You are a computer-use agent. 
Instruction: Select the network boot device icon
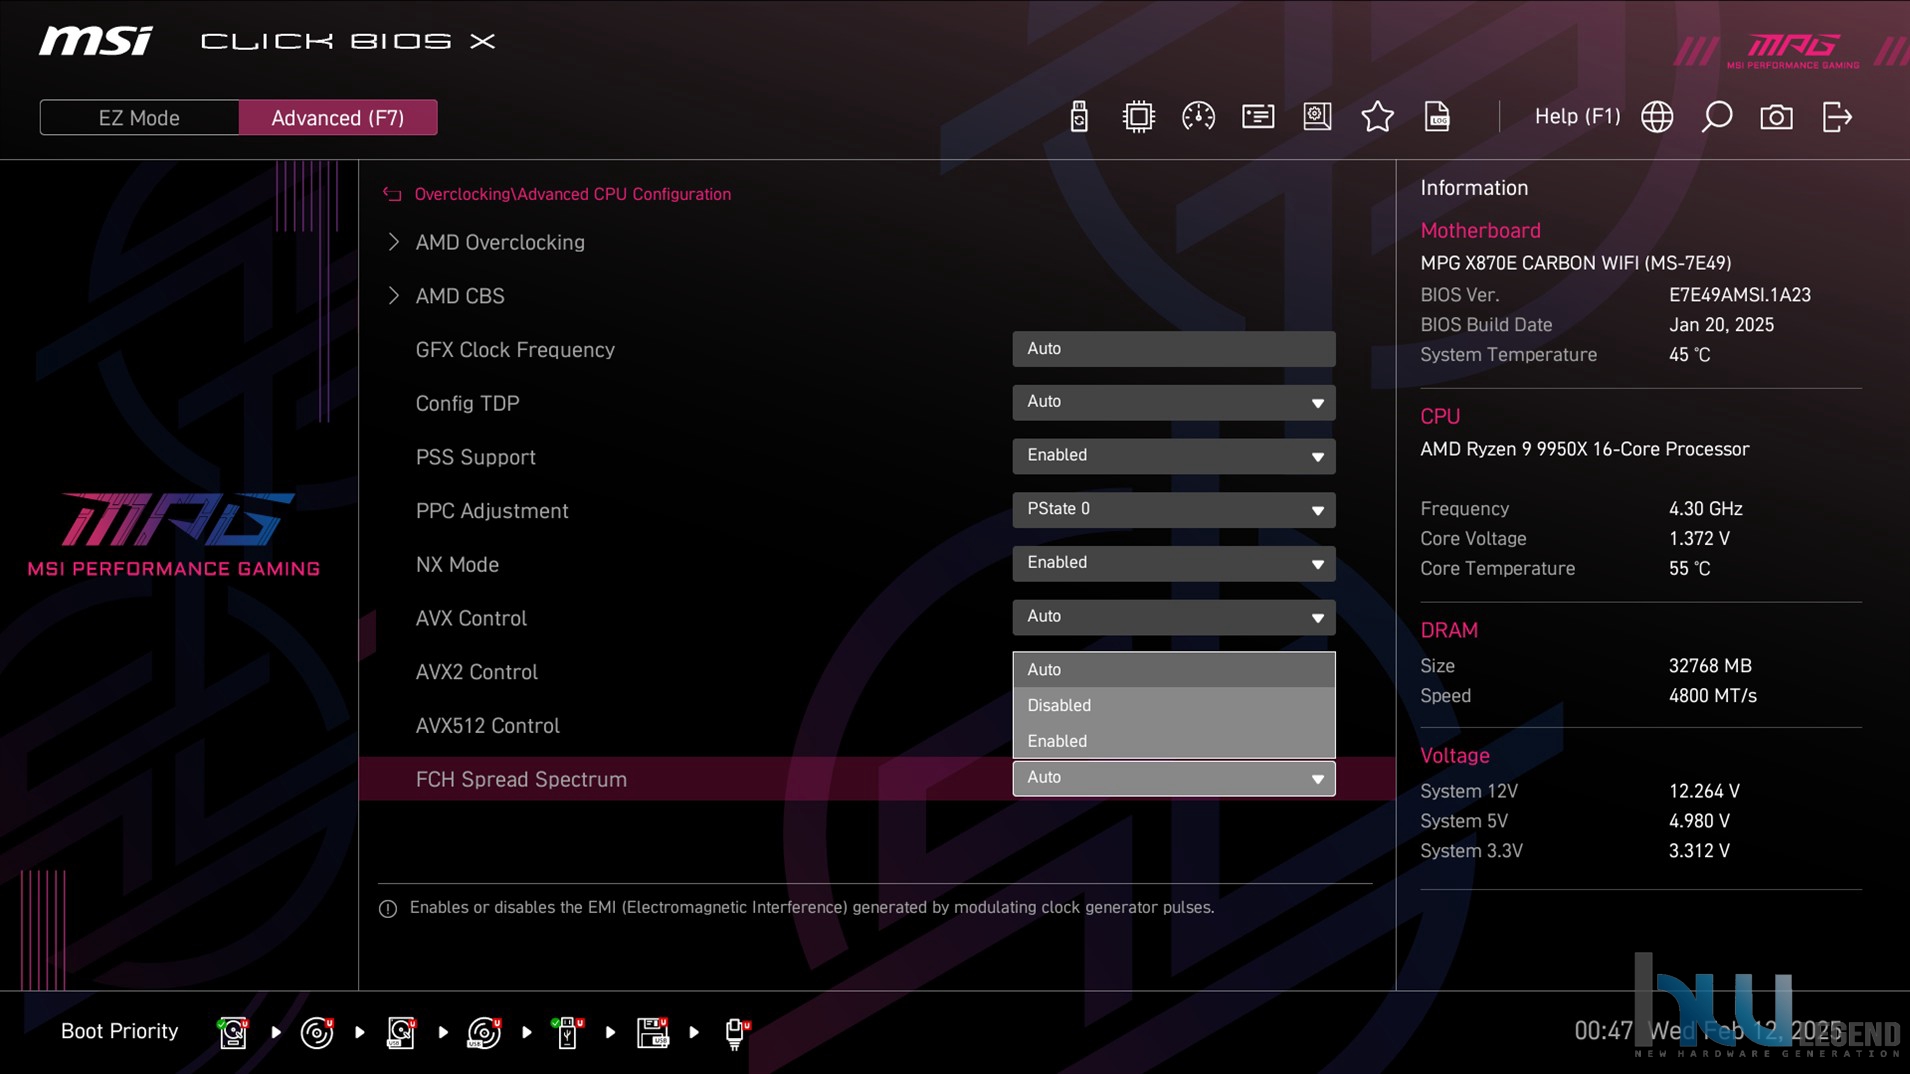(736, 1032)
